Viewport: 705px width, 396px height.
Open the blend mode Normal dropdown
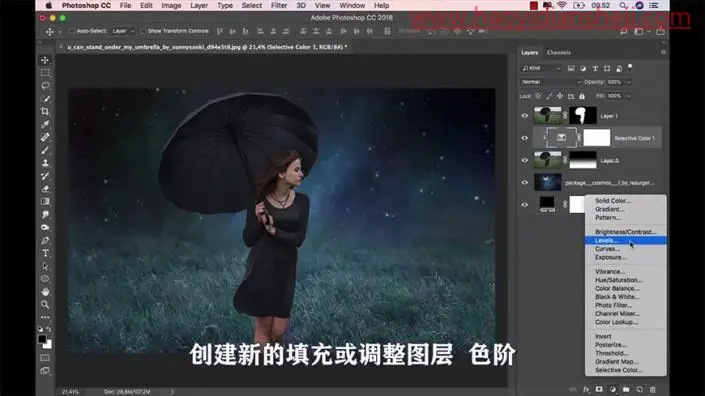(x=551, y=82)
